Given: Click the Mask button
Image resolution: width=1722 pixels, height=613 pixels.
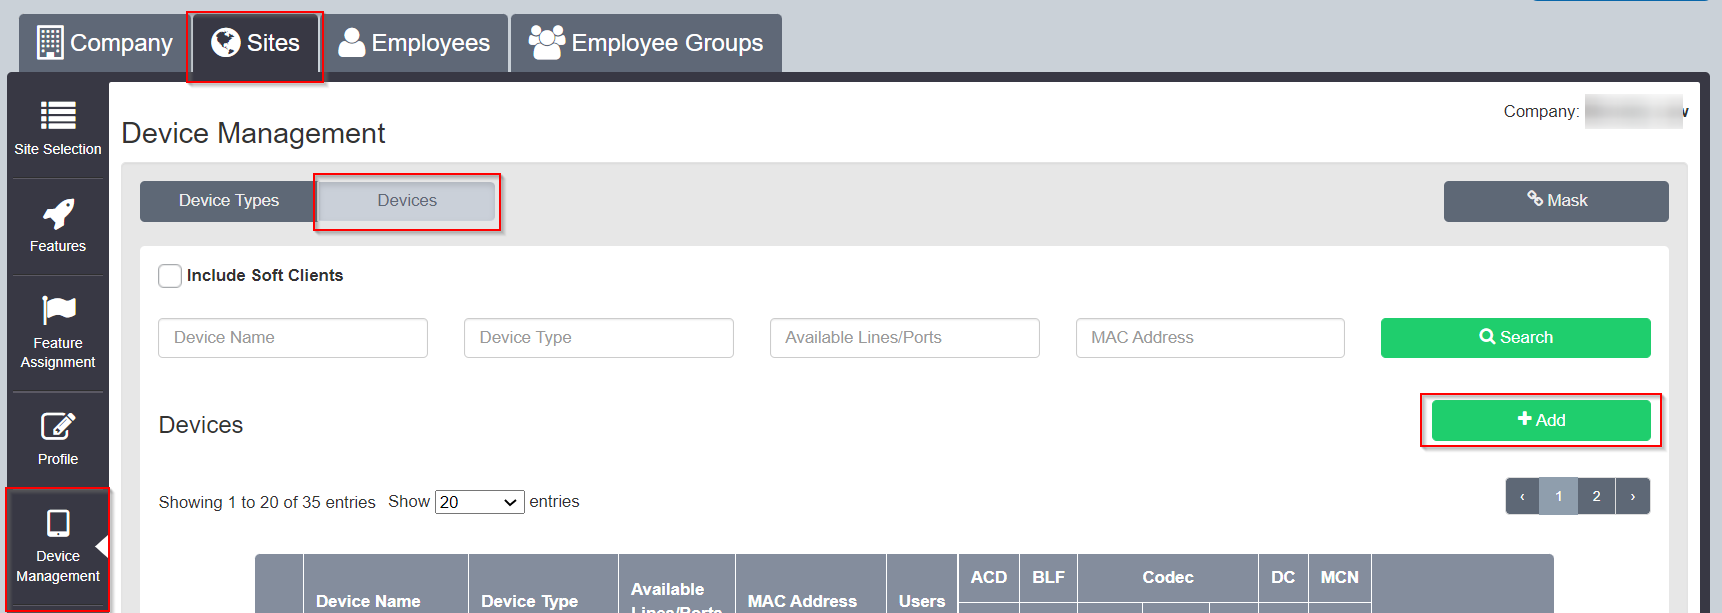Looking at the screenshot, I should pyautogui.click(x=1556, y=201).
